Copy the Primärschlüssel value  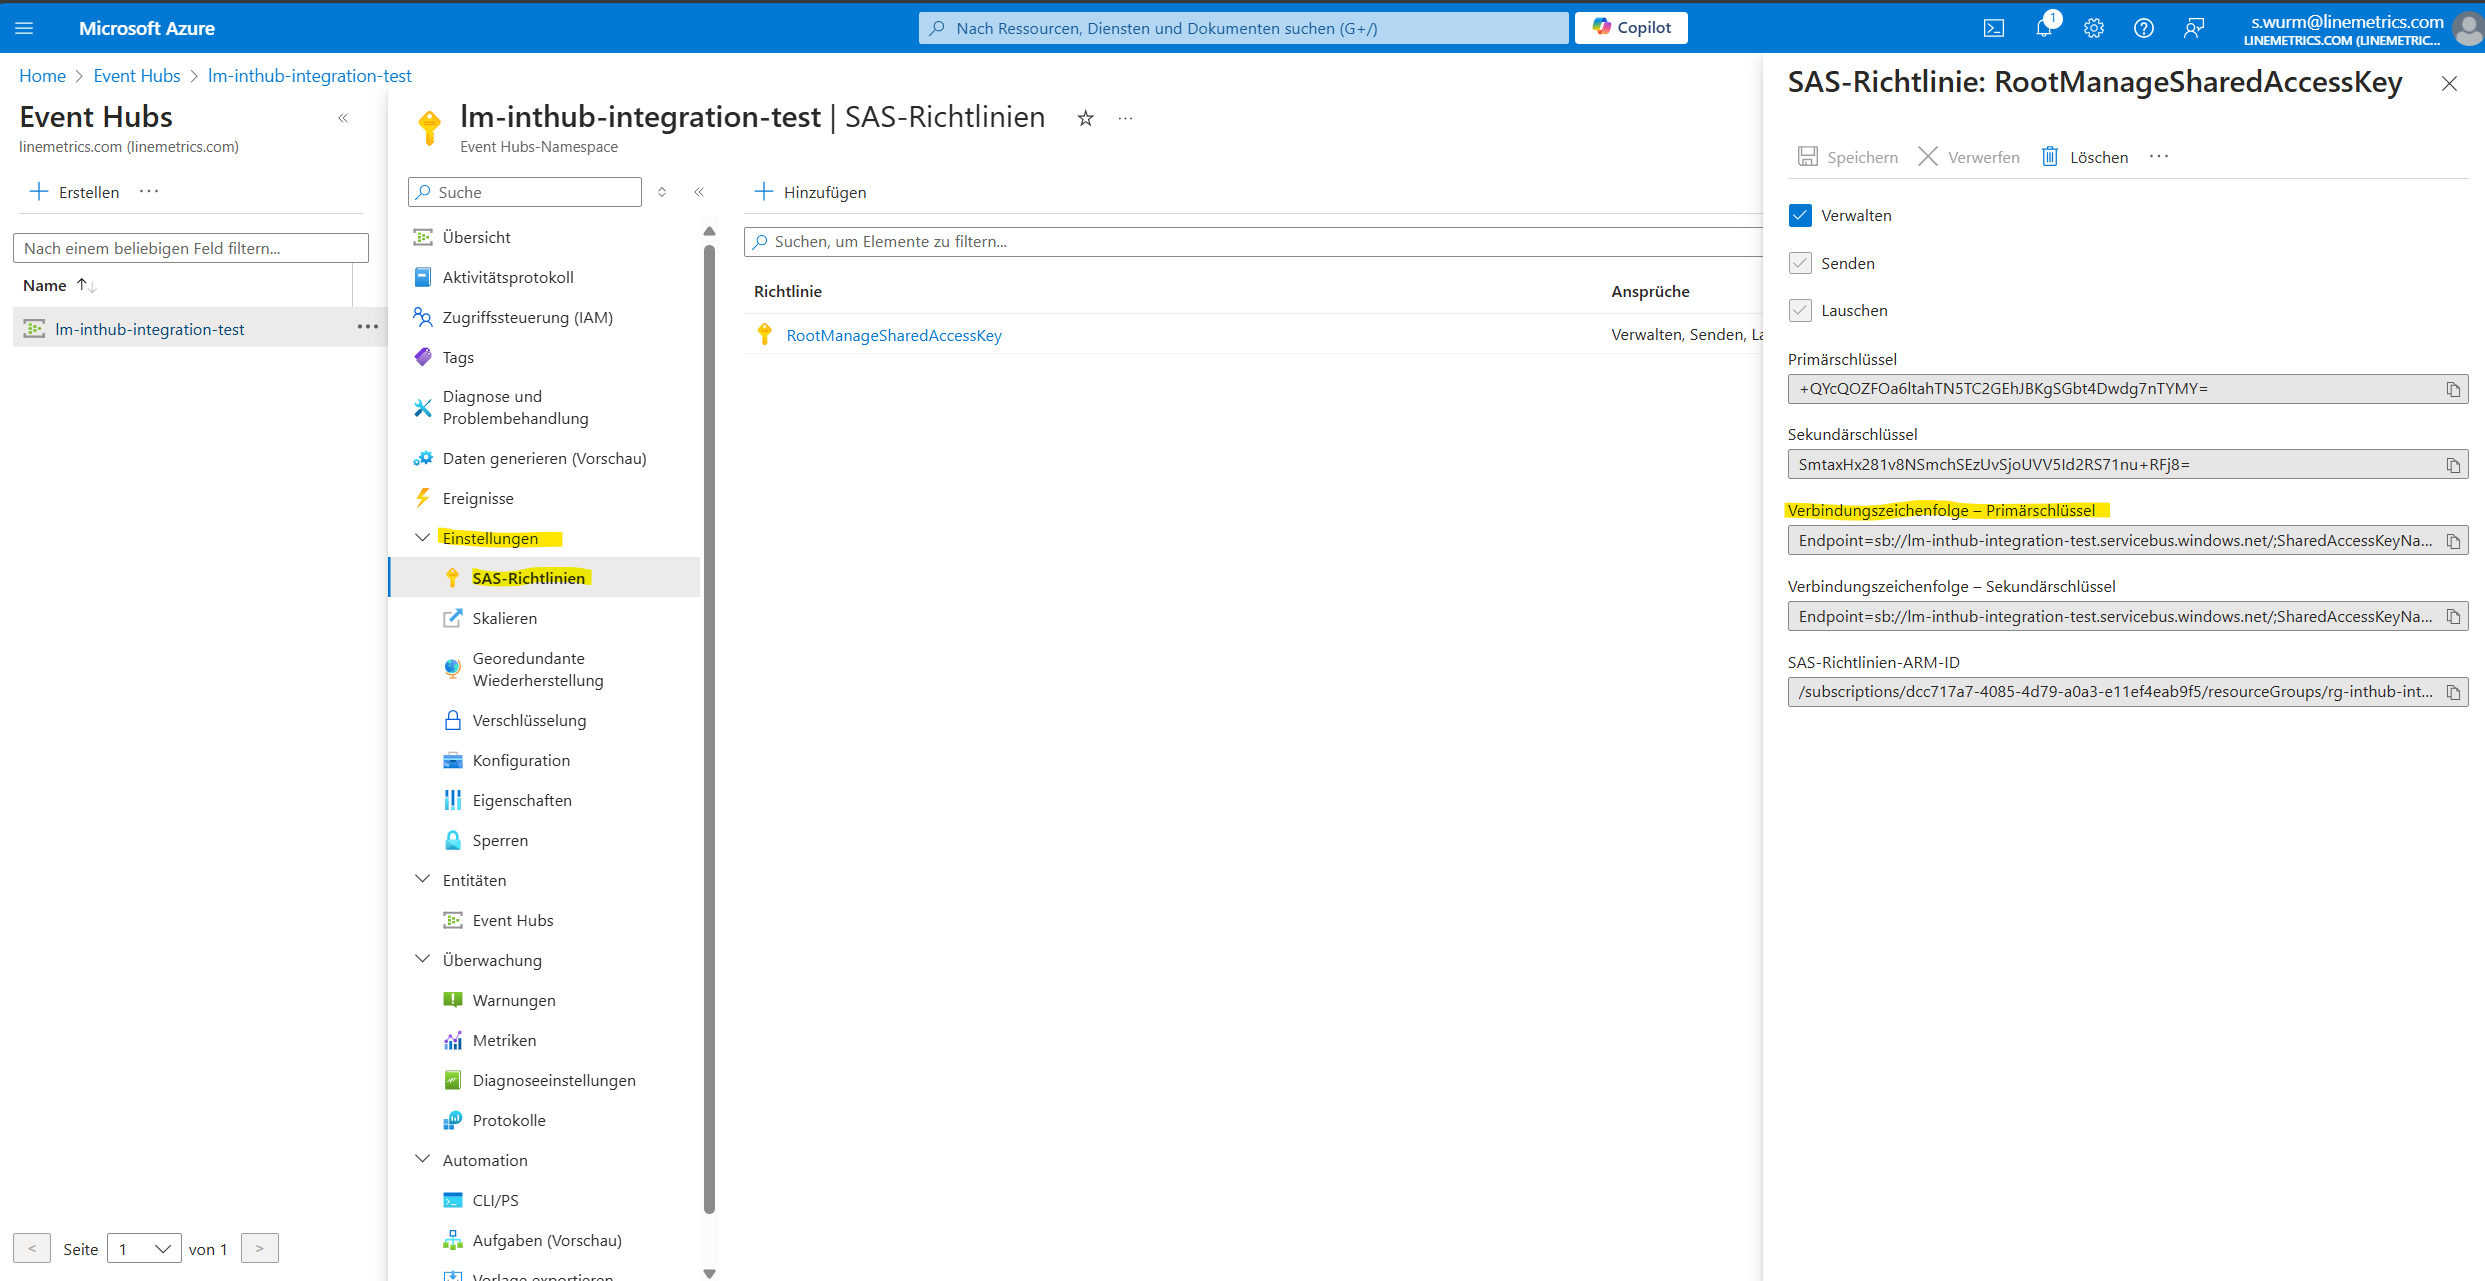2453,389
